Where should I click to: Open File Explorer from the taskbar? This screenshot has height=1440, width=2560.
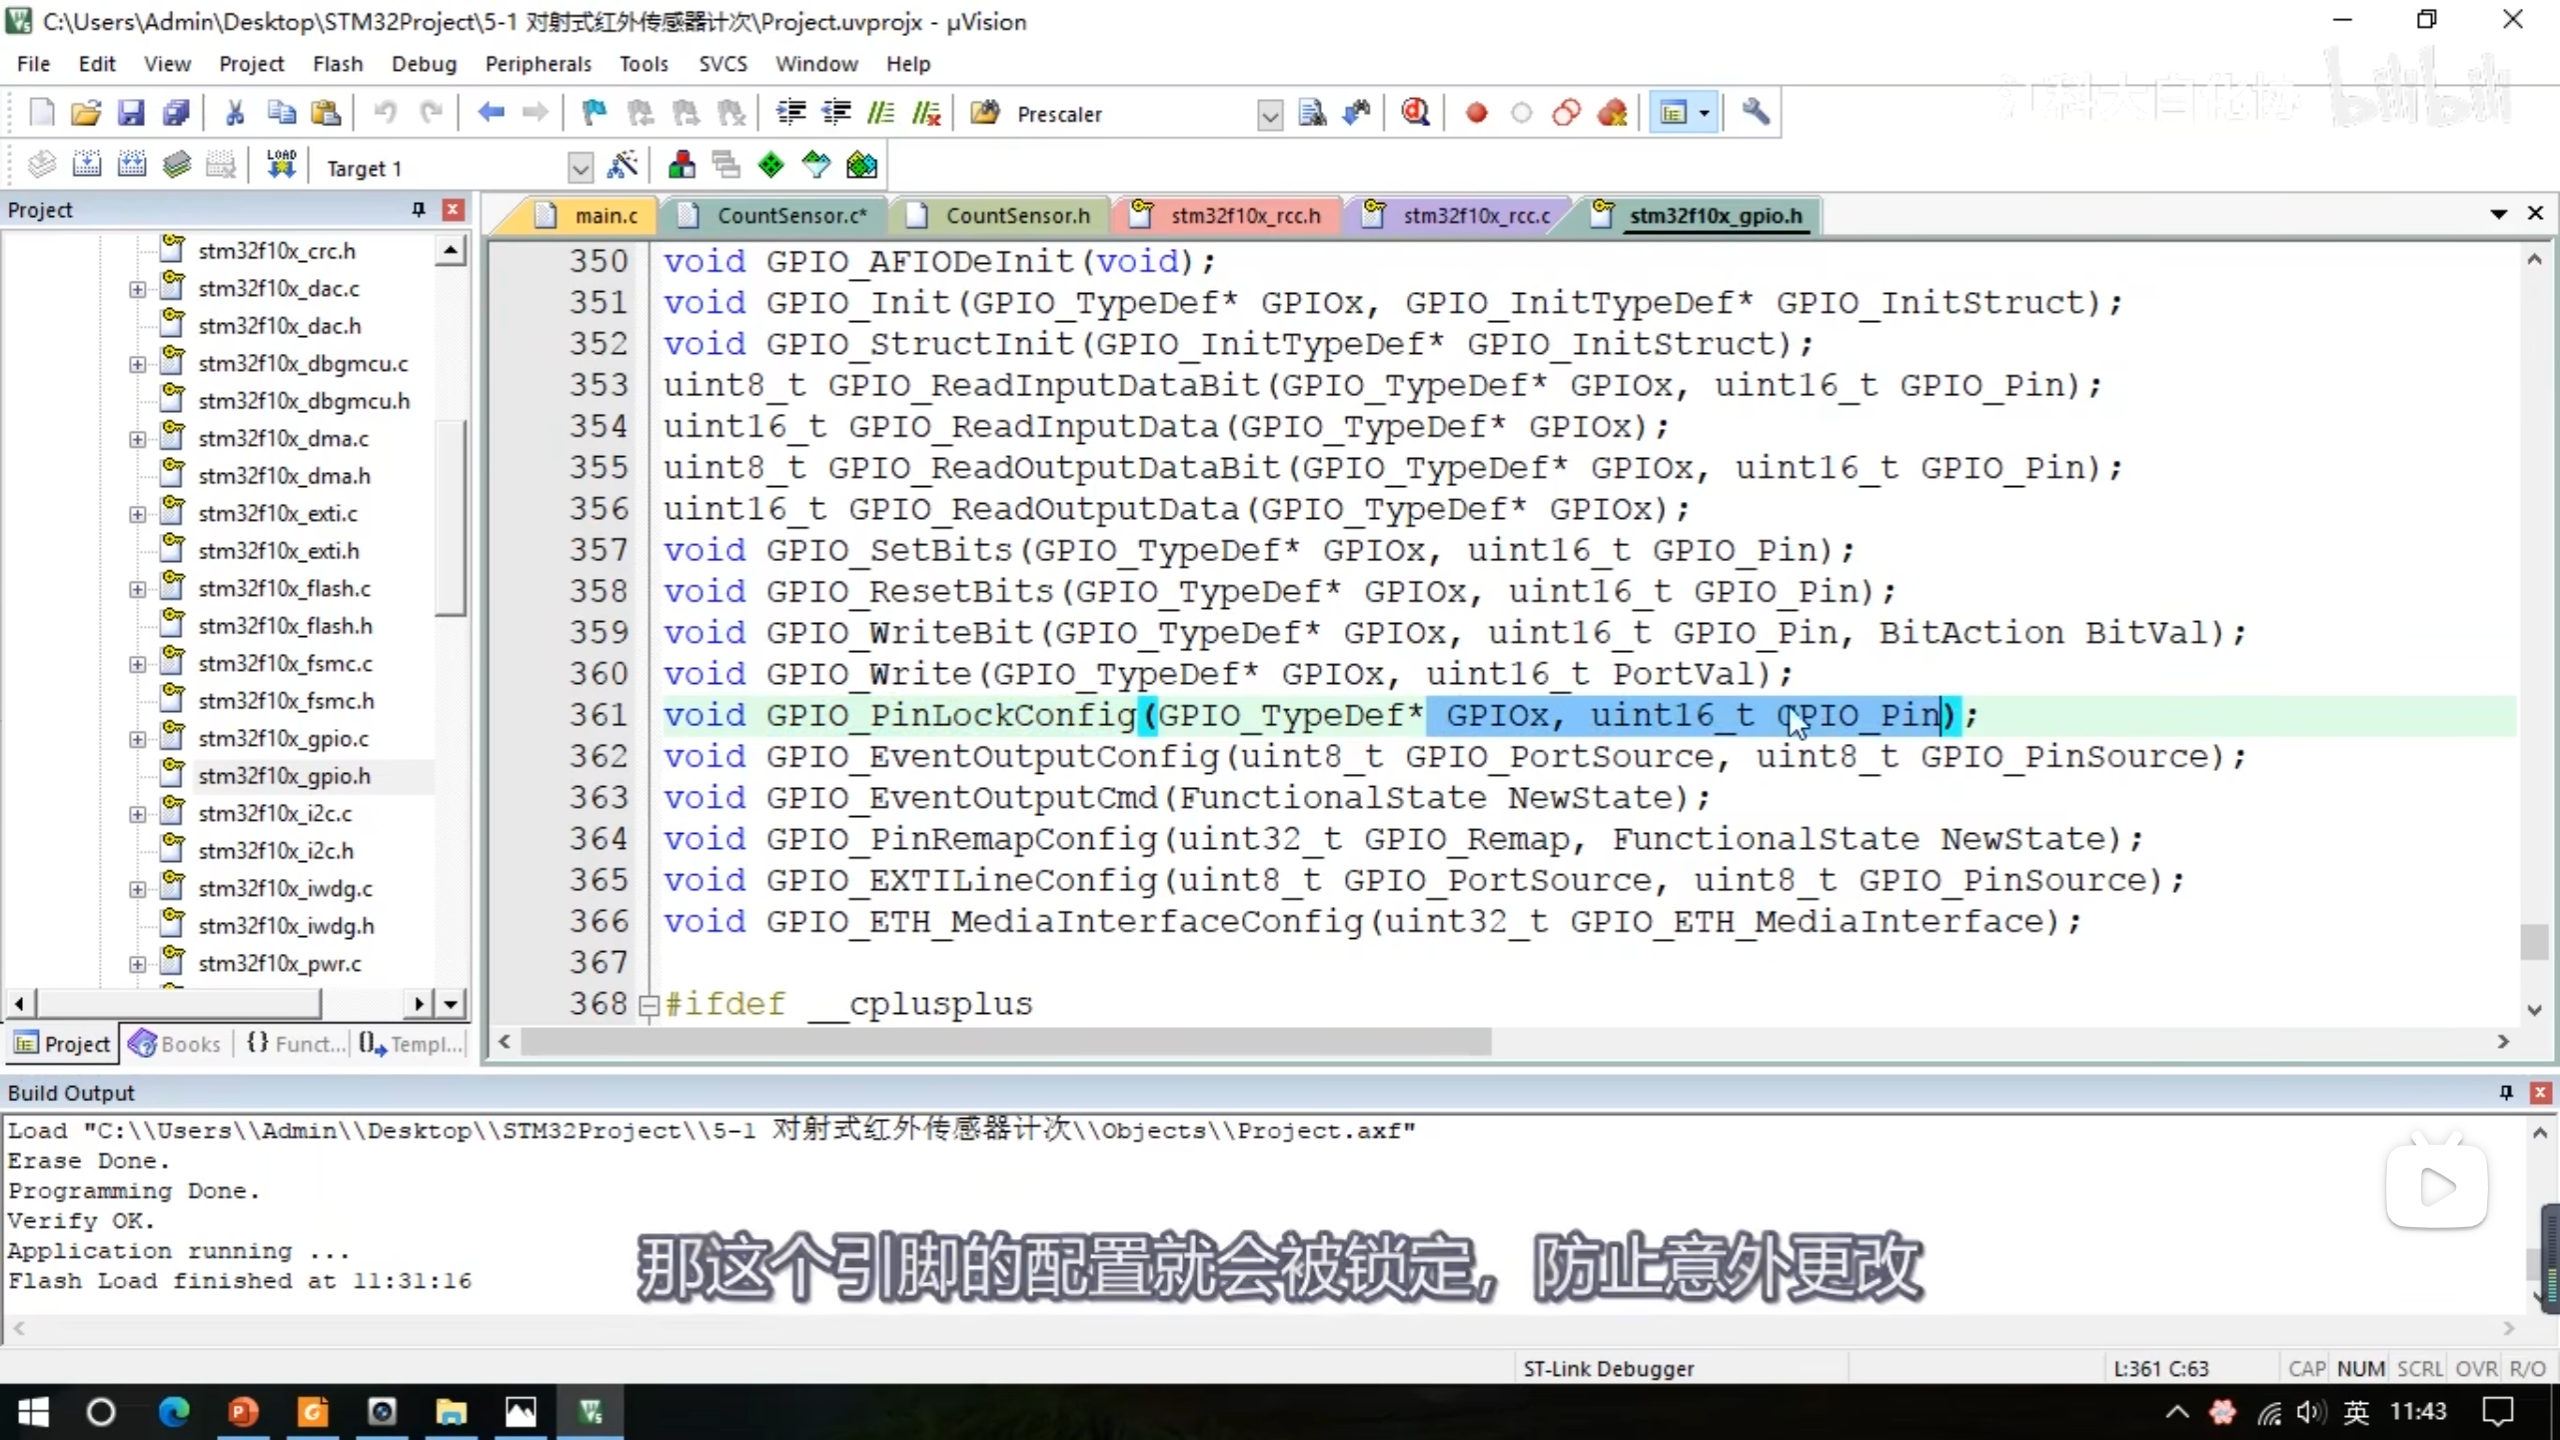tap(451, 1412)
